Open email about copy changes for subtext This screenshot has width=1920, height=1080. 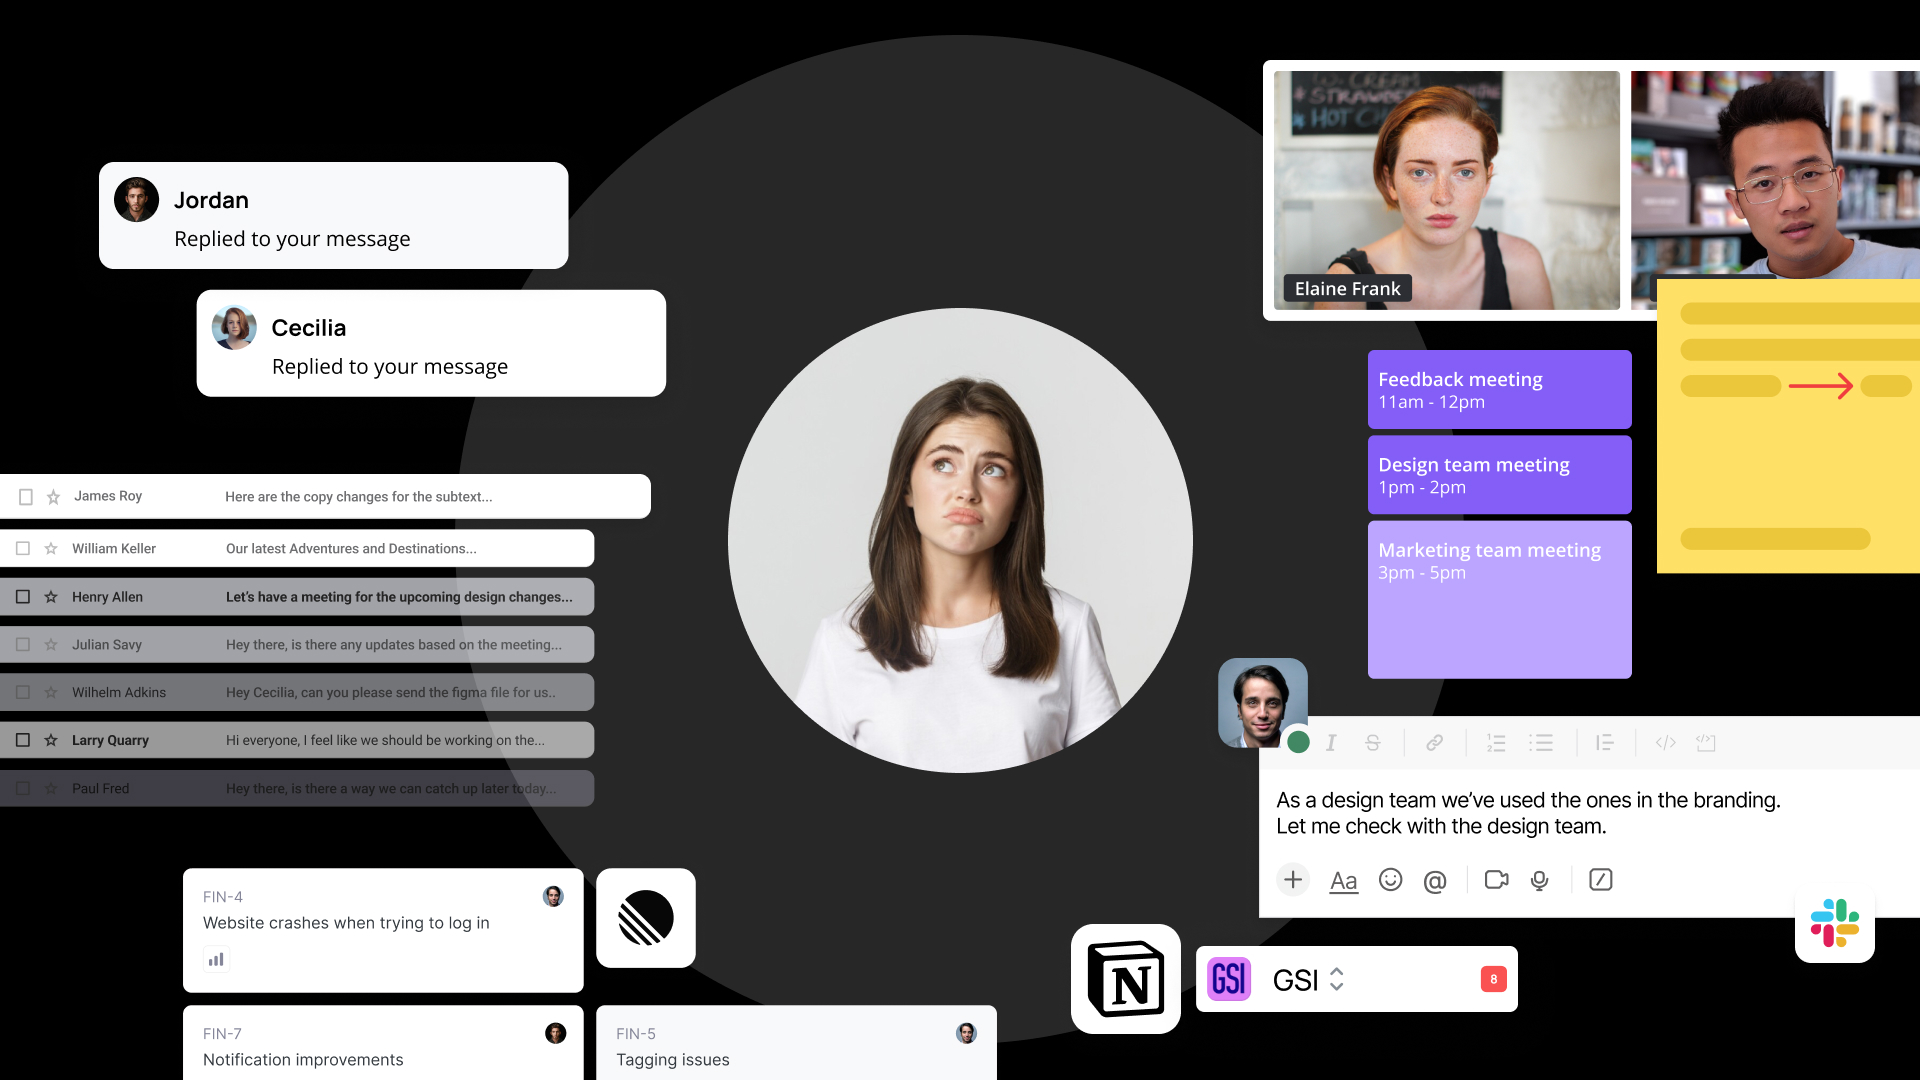click(x=325, y=497)
